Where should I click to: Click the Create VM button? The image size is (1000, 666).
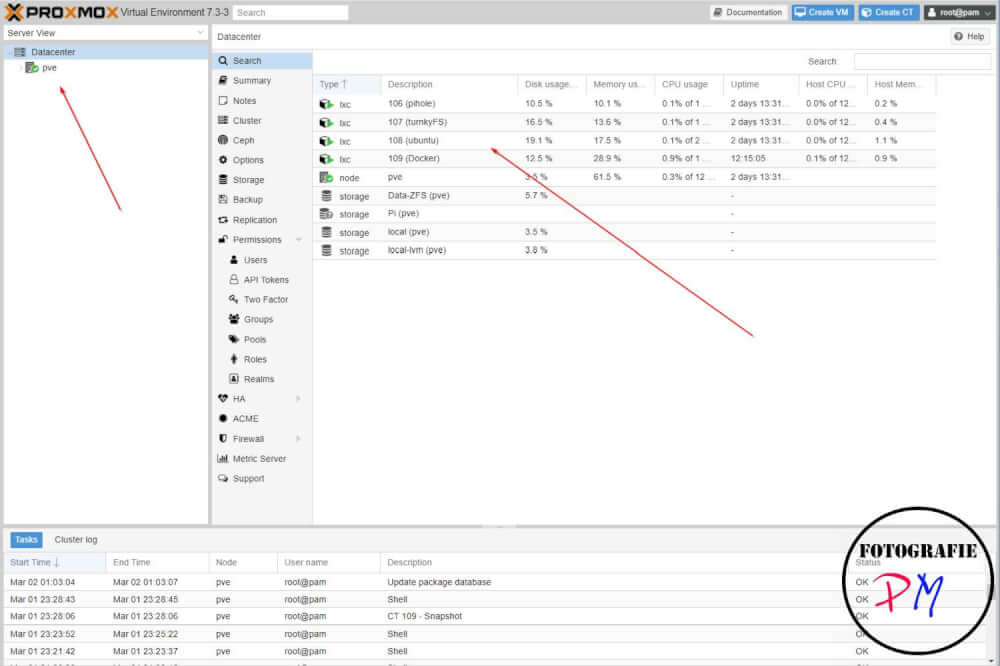point(823,12)
